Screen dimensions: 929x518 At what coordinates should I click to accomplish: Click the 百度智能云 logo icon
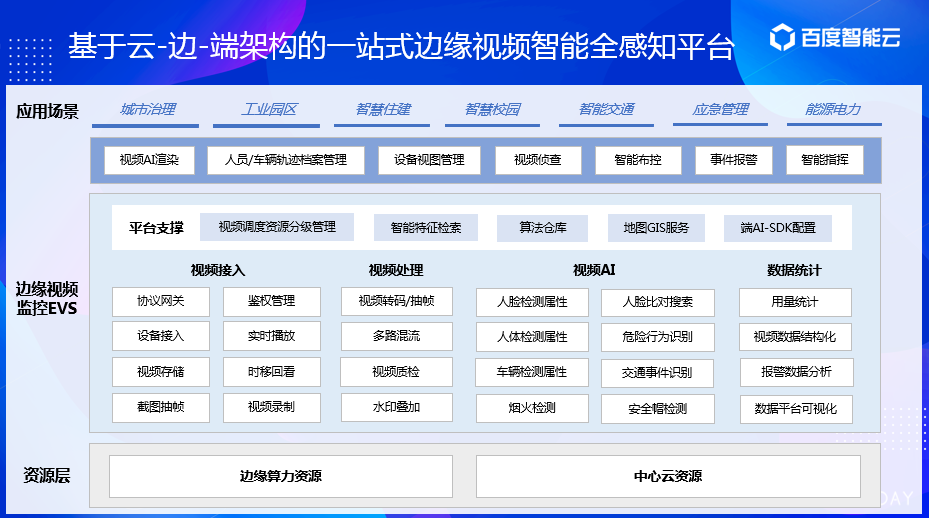pos(782,37)
